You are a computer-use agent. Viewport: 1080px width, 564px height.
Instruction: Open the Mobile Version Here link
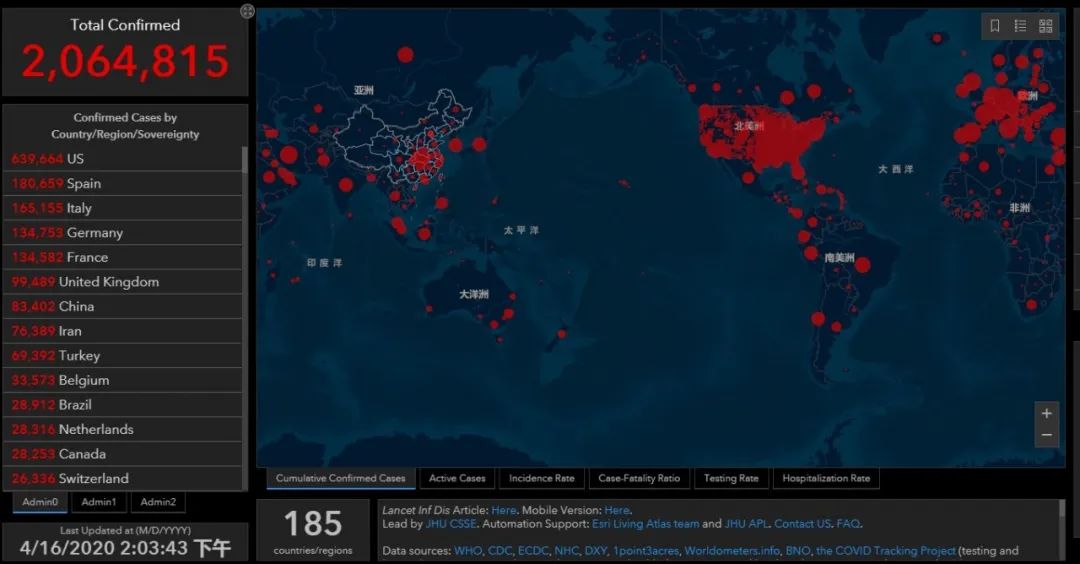point(616,510)
